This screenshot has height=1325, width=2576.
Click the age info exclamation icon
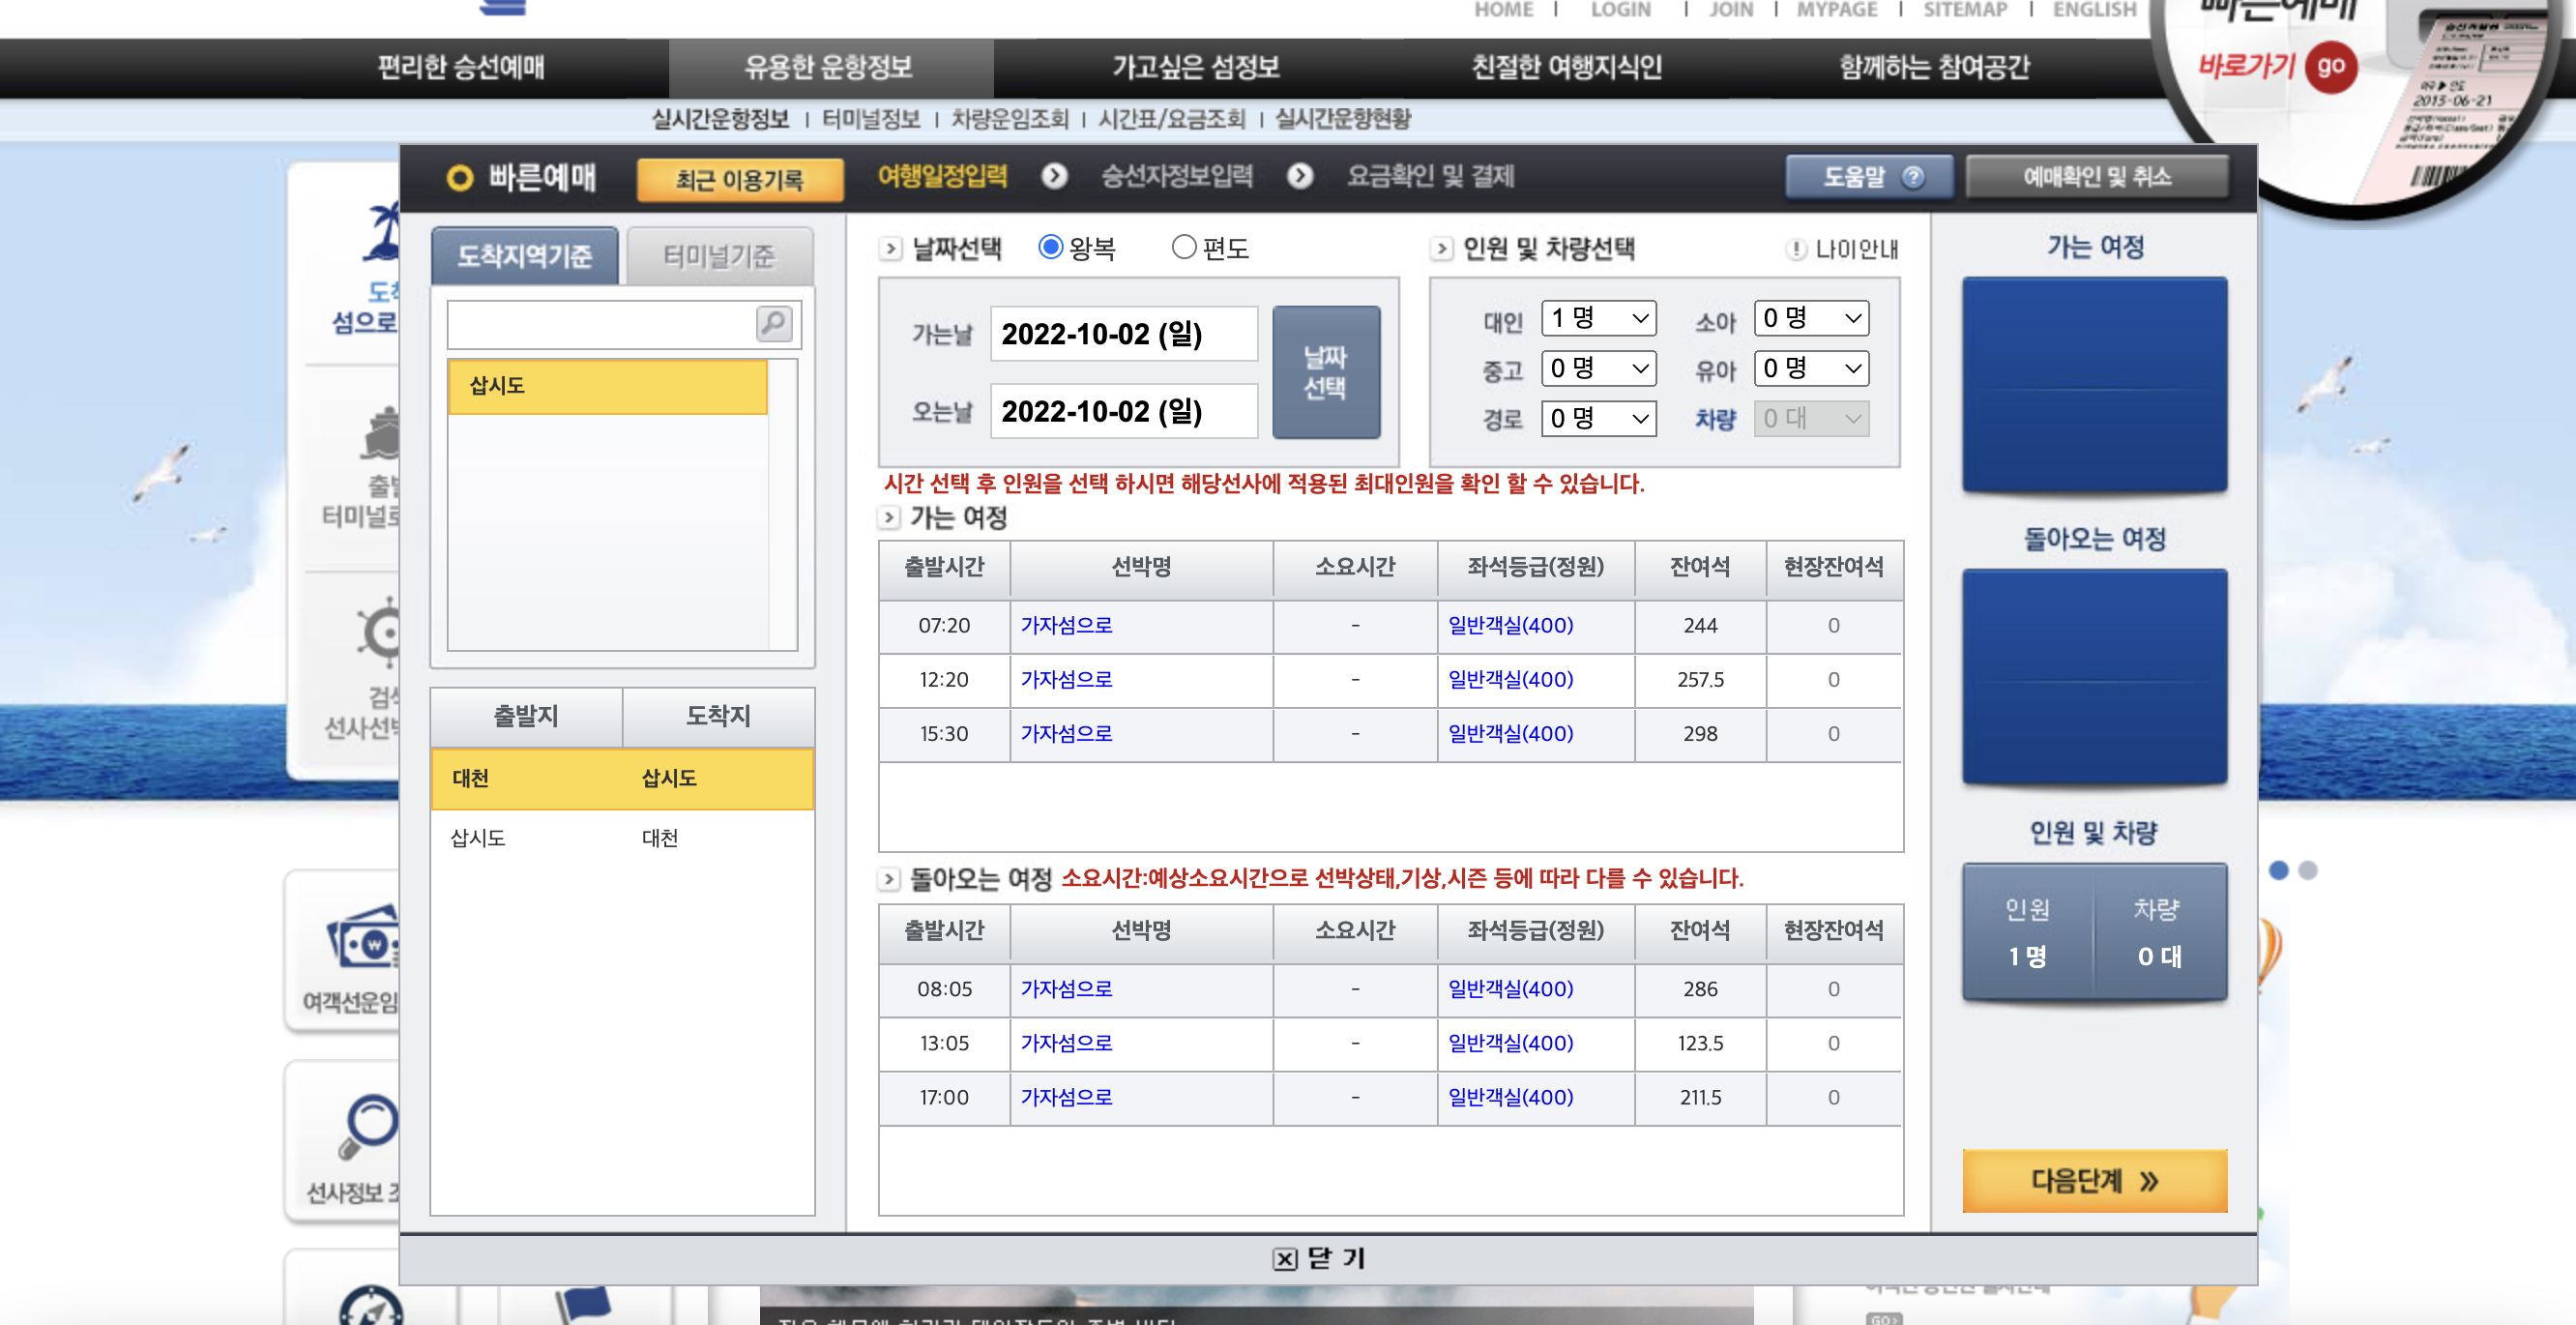pos(1796,249)
